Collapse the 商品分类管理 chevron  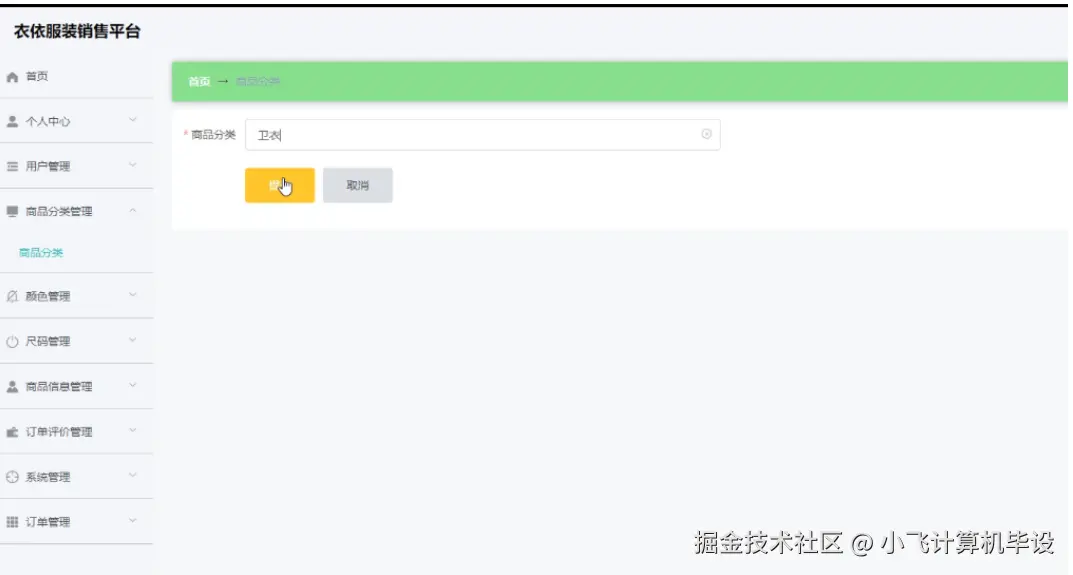[x=133, y=210]
